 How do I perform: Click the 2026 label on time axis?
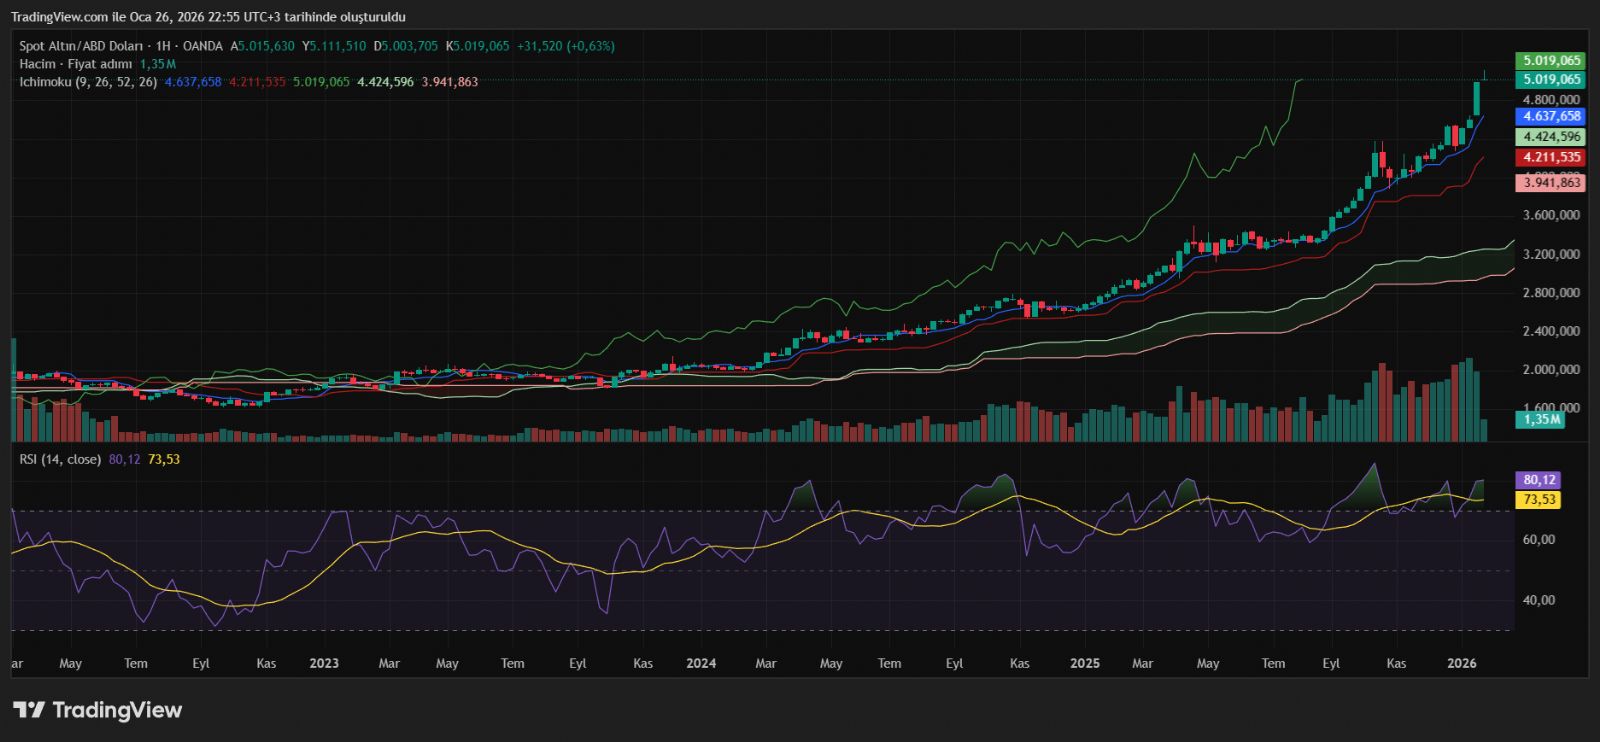coord(1462,663)
